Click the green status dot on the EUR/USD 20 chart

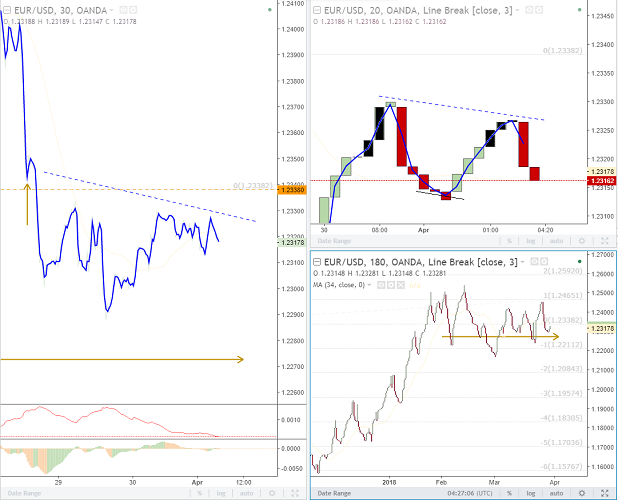pos(579,10)
